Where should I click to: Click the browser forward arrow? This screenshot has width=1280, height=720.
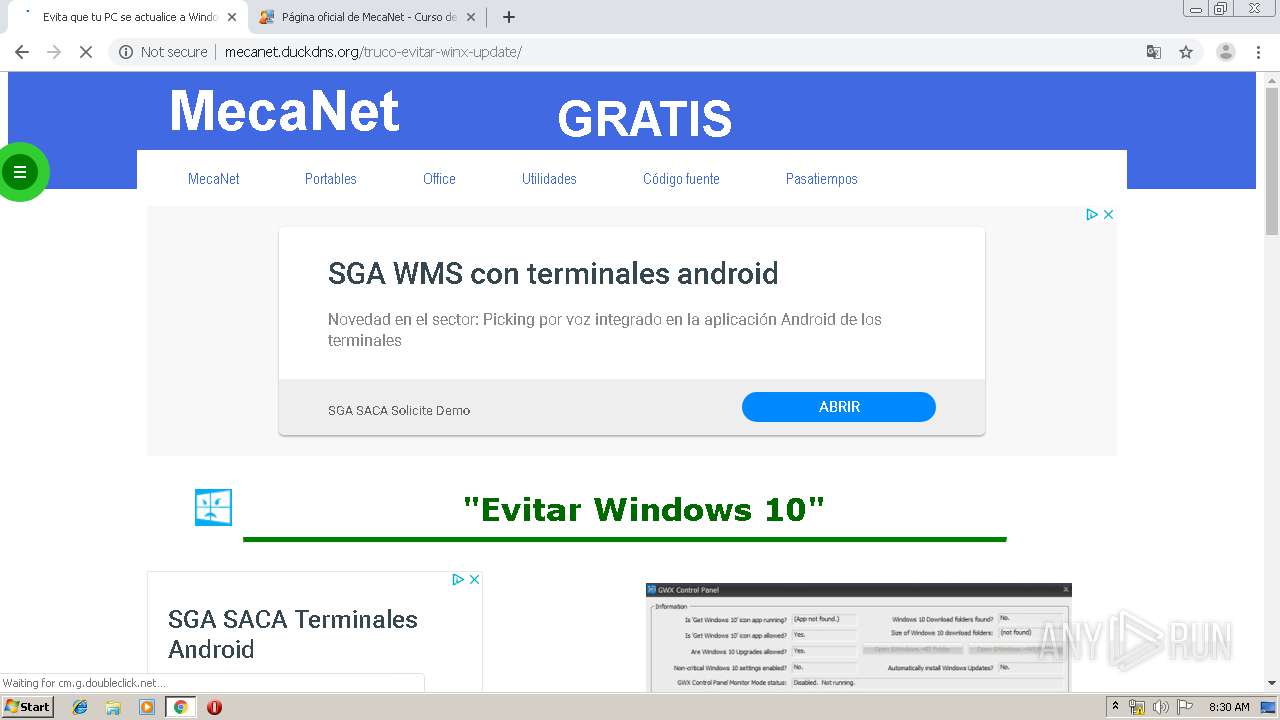[x=54, y=52]
